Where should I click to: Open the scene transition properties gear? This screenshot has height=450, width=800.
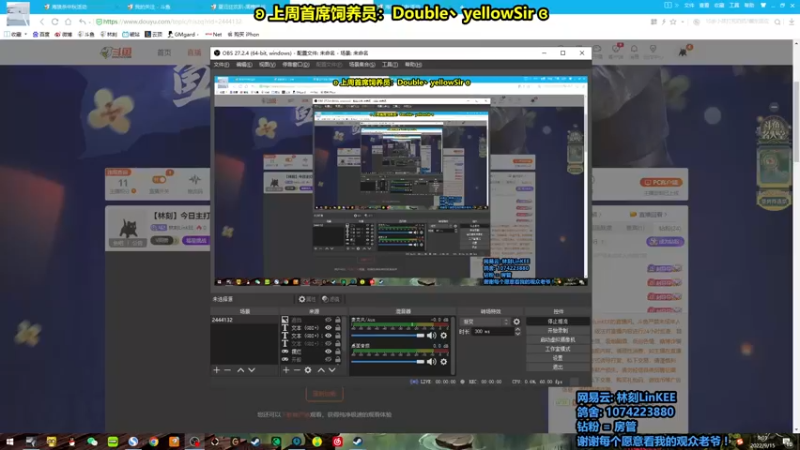[516, 321]
